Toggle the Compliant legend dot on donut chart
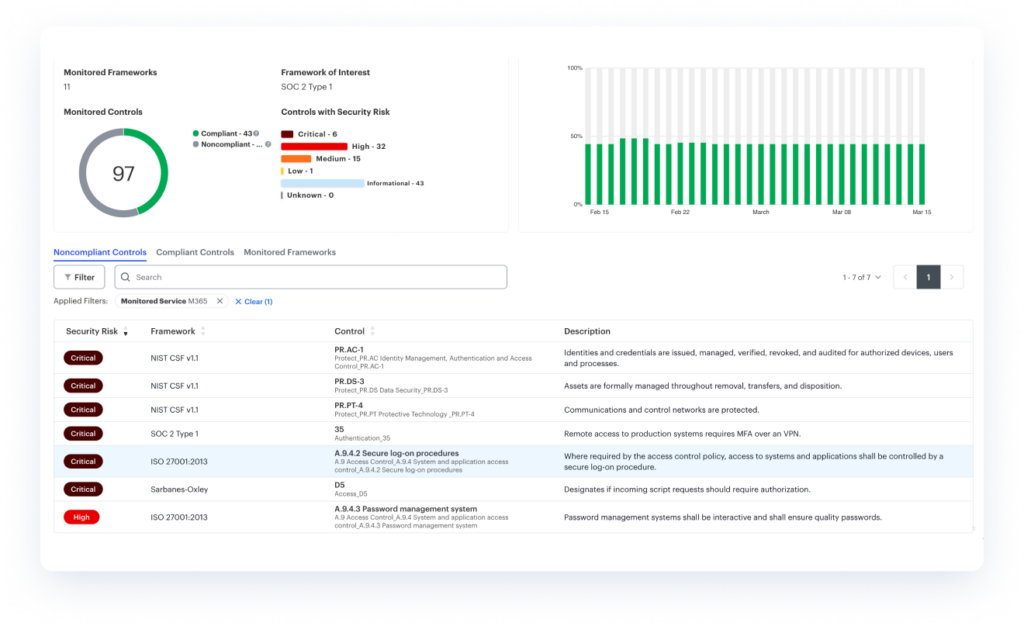 coord(196,133)
